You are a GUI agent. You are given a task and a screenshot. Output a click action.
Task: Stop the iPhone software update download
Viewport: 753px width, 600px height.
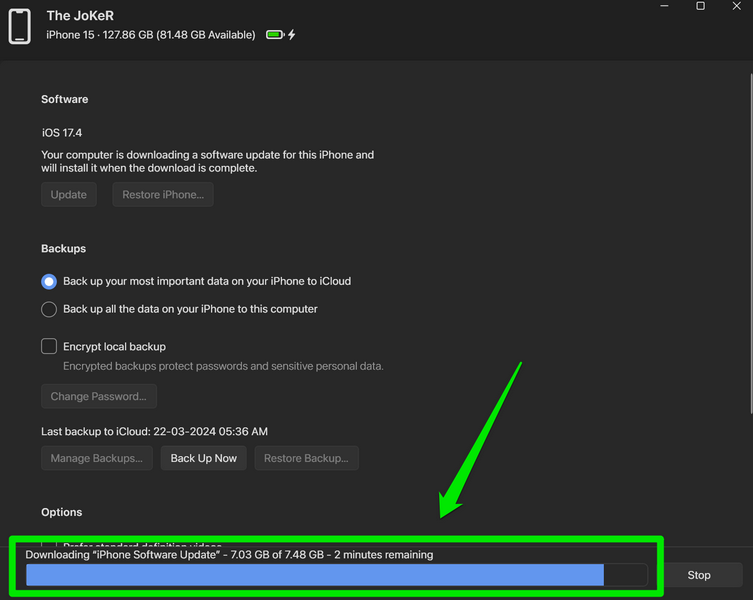pos(699,575)
